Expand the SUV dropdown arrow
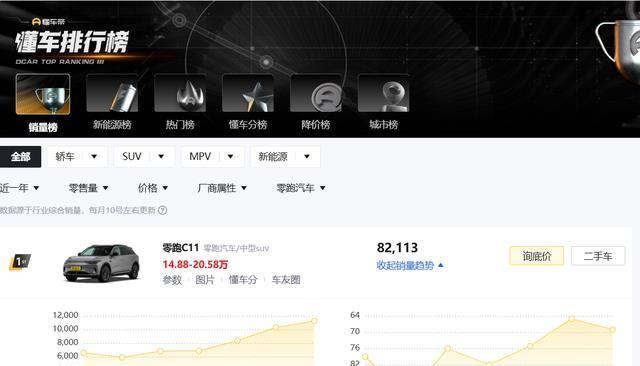 pyautogui.click(x=161, y=157)
